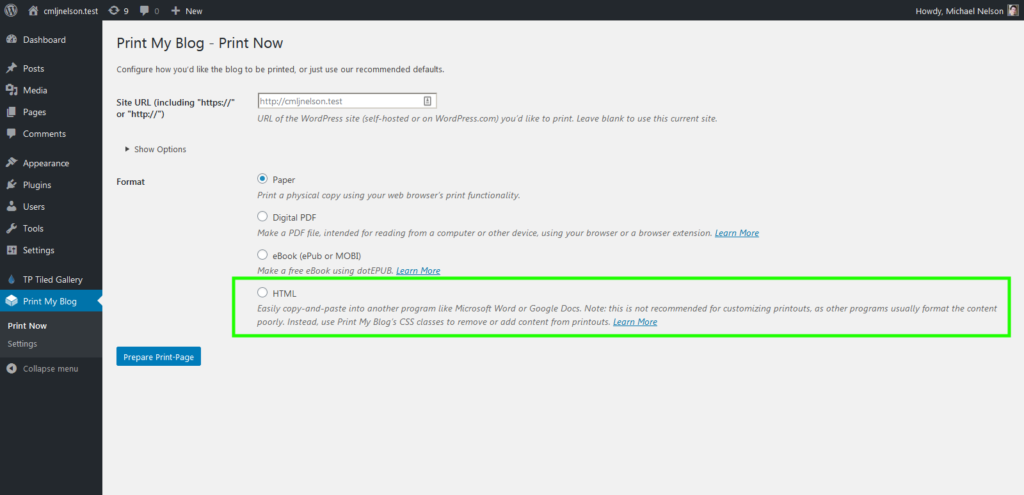
Task: Click the Pages icon in sidebar
Action: pyautogui.click(x=11, y=112)
